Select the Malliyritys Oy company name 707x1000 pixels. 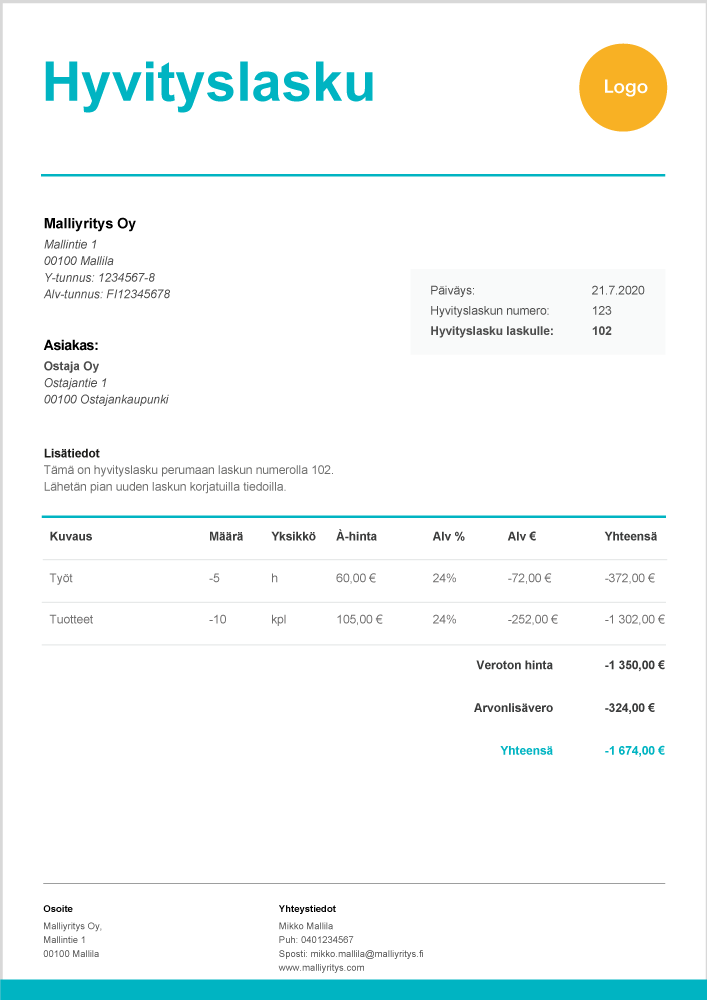[90, 224]
